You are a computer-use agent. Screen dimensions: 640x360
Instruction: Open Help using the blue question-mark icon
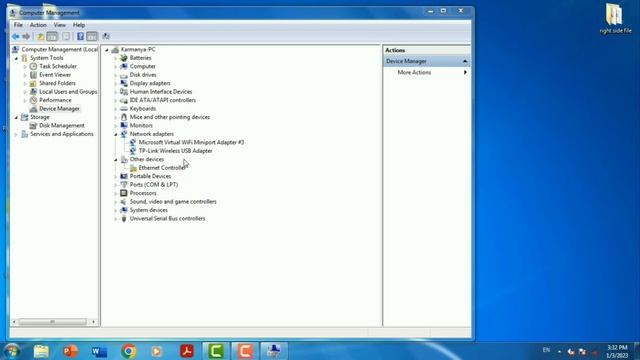coord(80,36)
